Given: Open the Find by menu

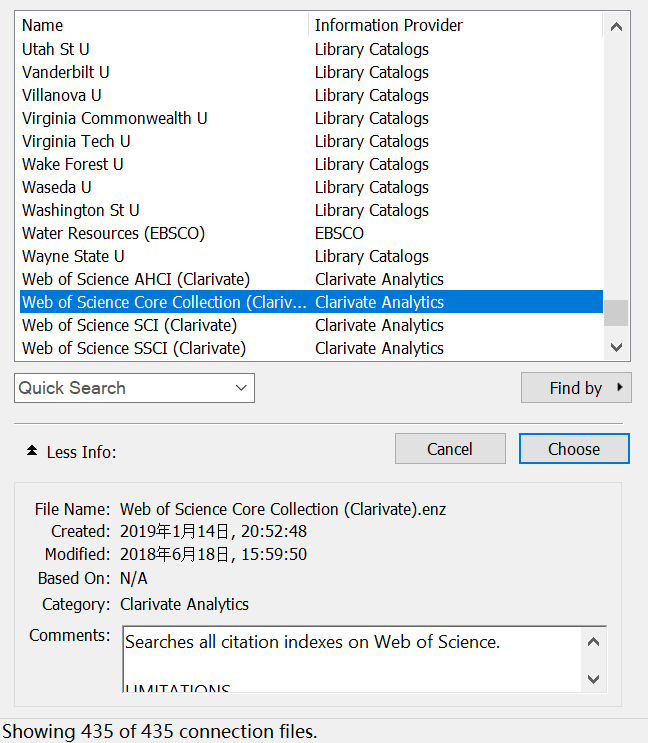Looking at the screenshot, I should (576, 388).
